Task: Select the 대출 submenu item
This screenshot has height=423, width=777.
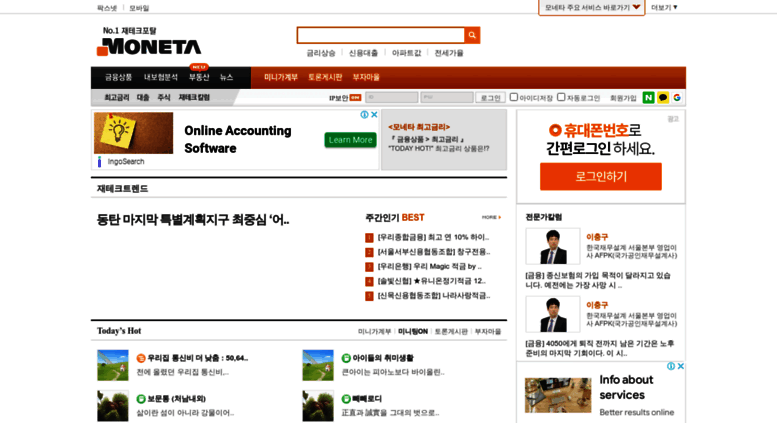Action: 143,98
